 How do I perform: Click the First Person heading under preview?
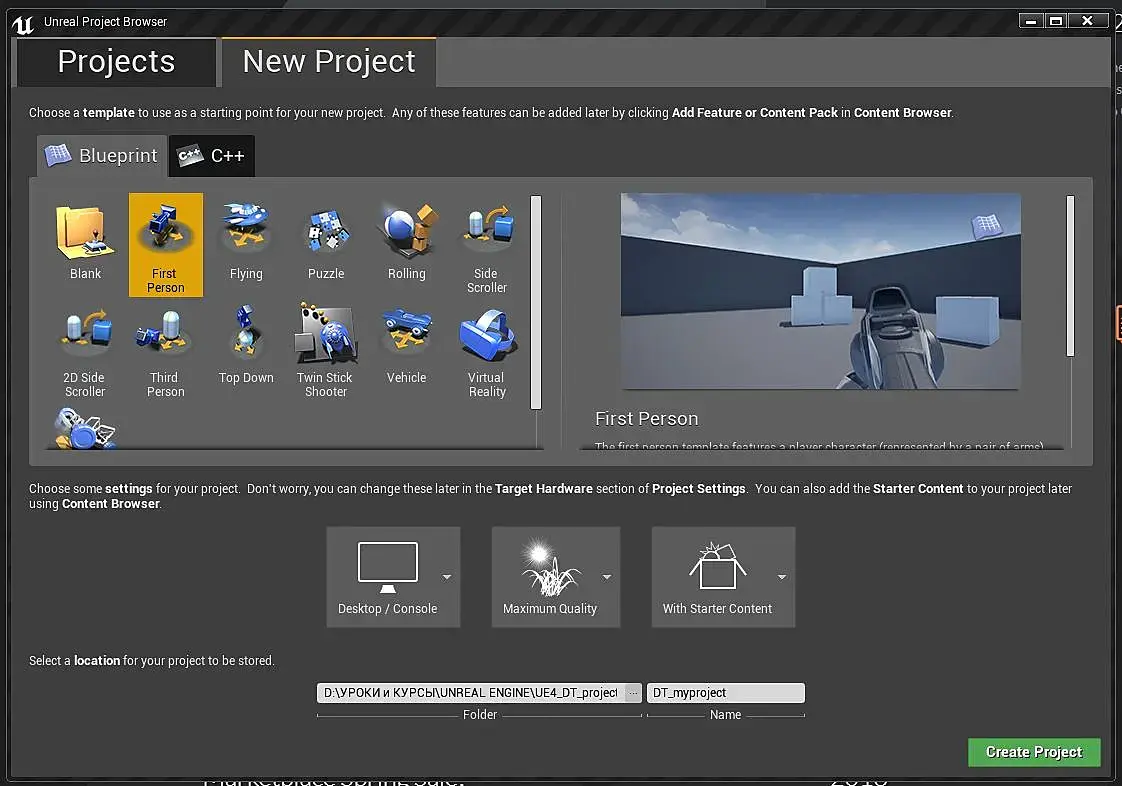click(x=647, y=419)
